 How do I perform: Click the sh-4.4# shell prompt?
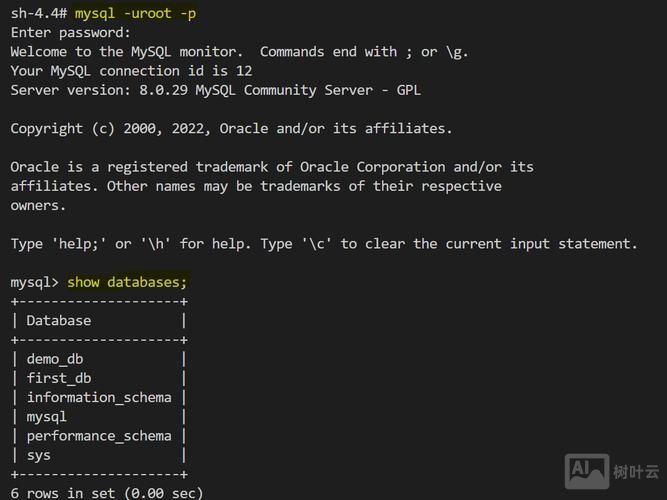[x=38, y=13]
